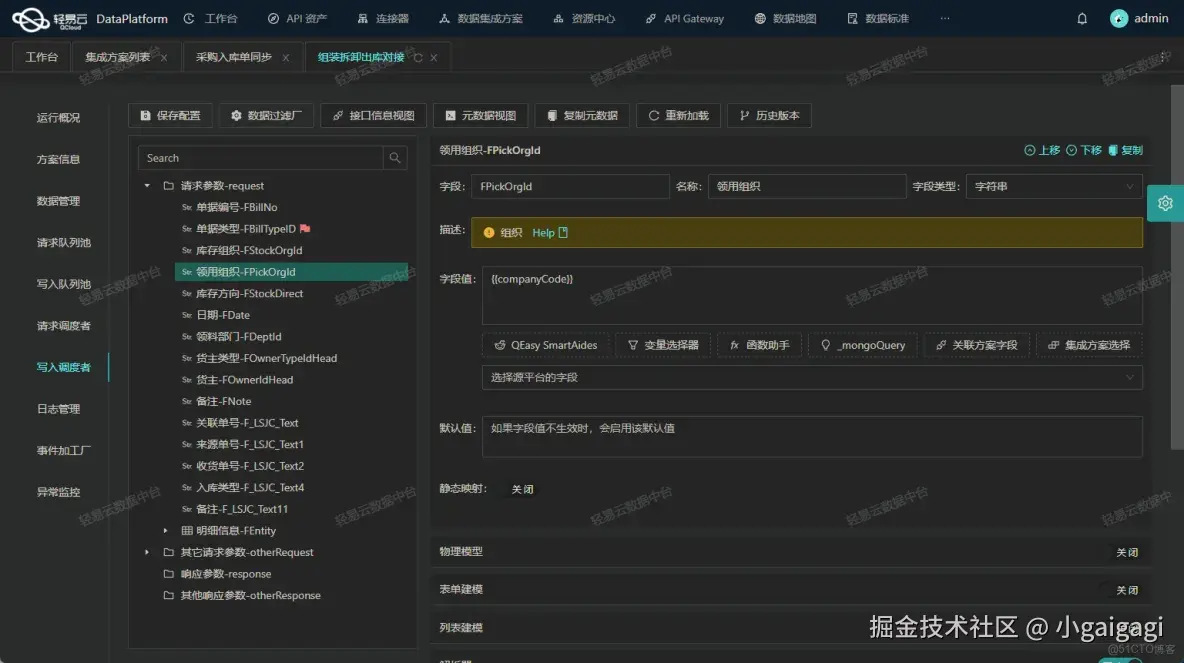The width and height of the screenshot is (1184, 663).
Task: Open 历史版本 history versions
Action: tap(769, 116)
